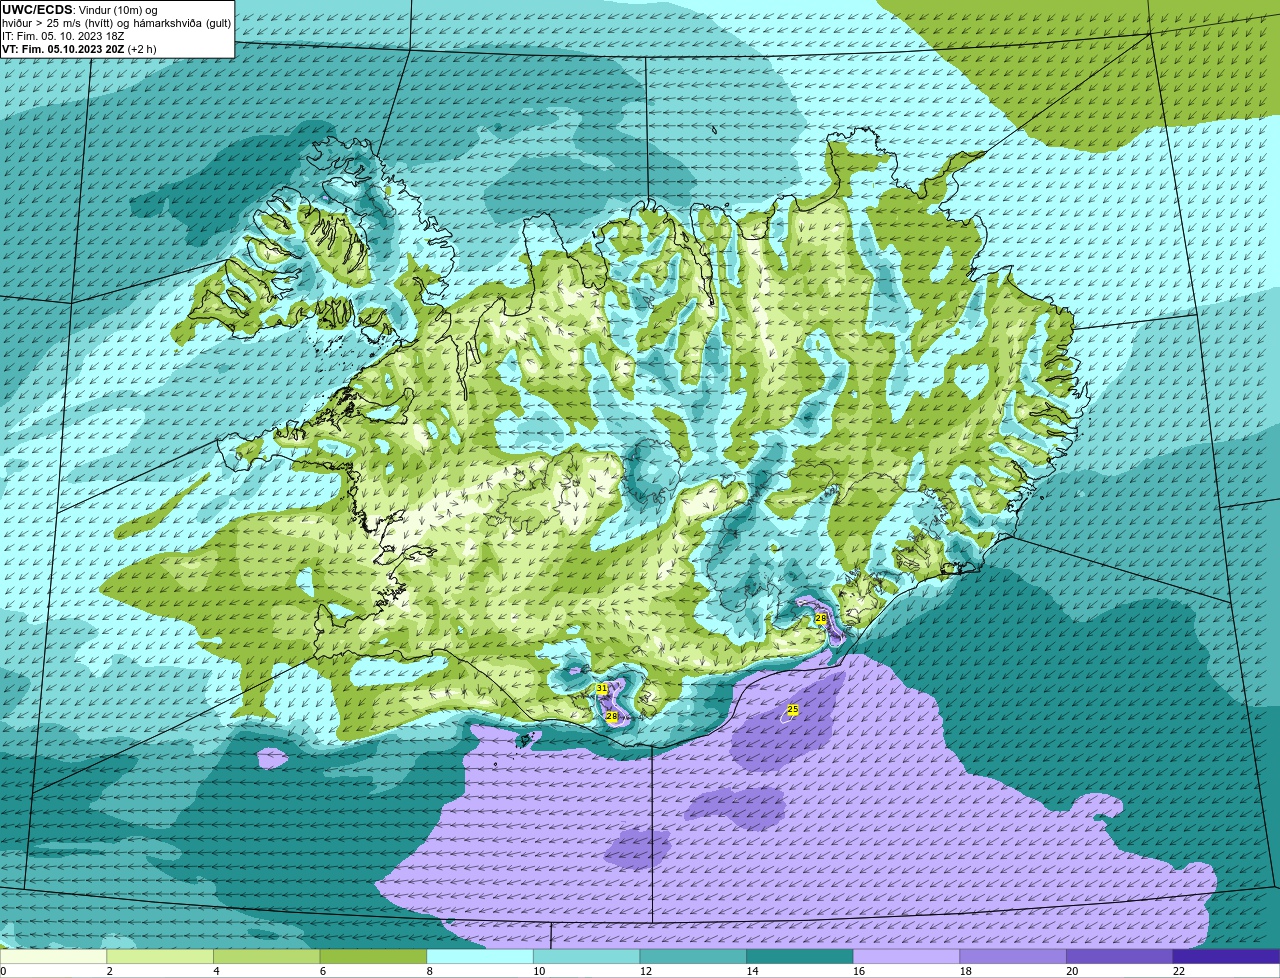Click the above 22 m/s dark purple legend swatch
The width and height of the screenshot is (1280, 978).
(1227, 956)
